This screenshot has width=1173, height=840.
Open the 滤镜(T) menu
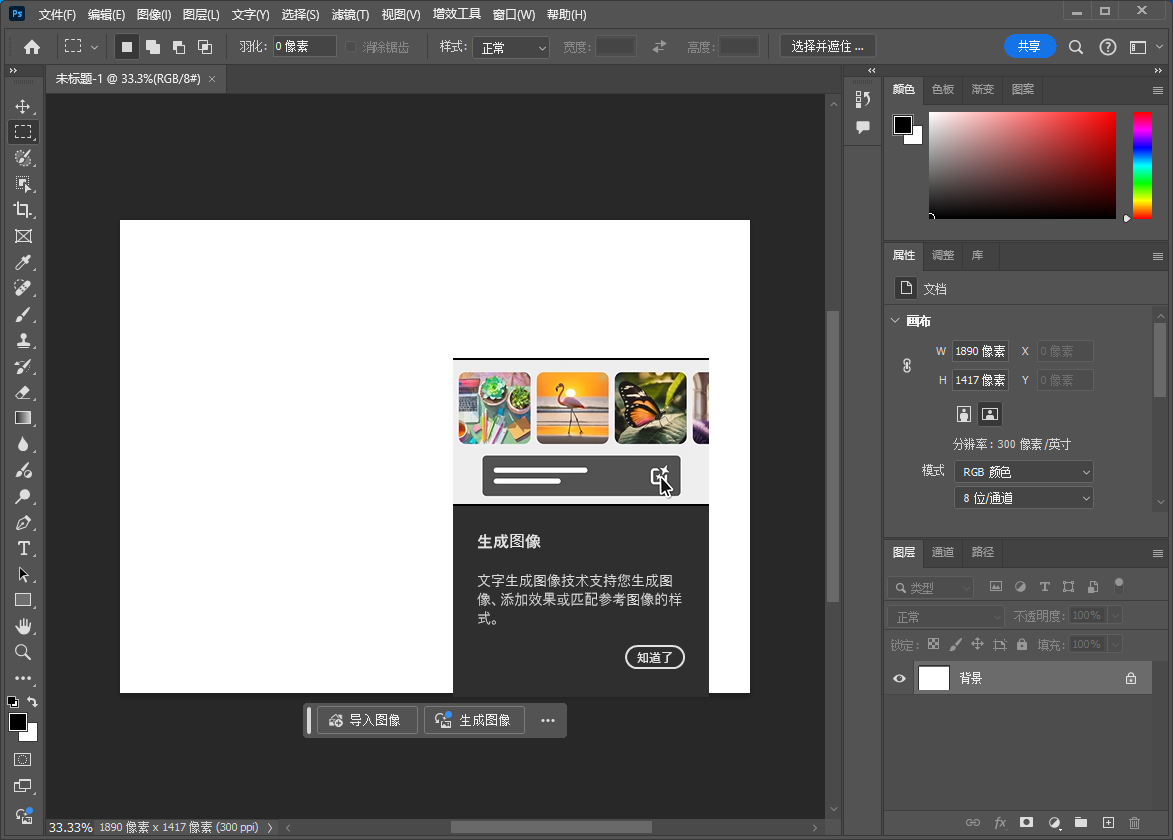click(350, 15)
